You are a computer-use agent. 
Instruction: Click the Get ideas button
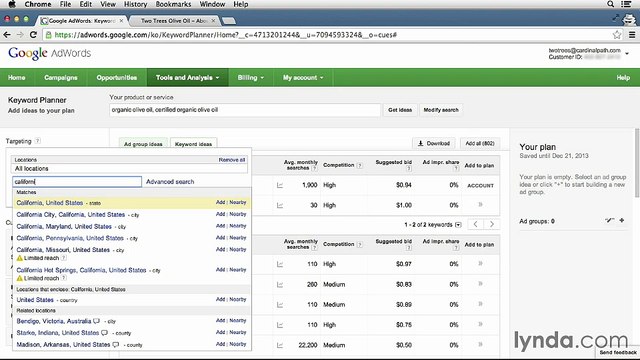tap(400, 110)
